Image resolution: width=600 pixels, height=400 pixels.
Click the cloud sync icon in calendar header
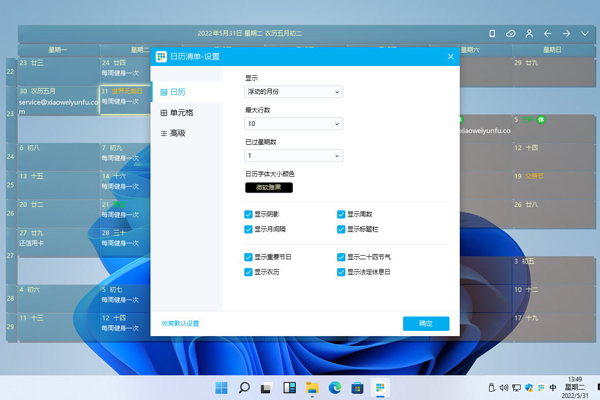point(511,33)
